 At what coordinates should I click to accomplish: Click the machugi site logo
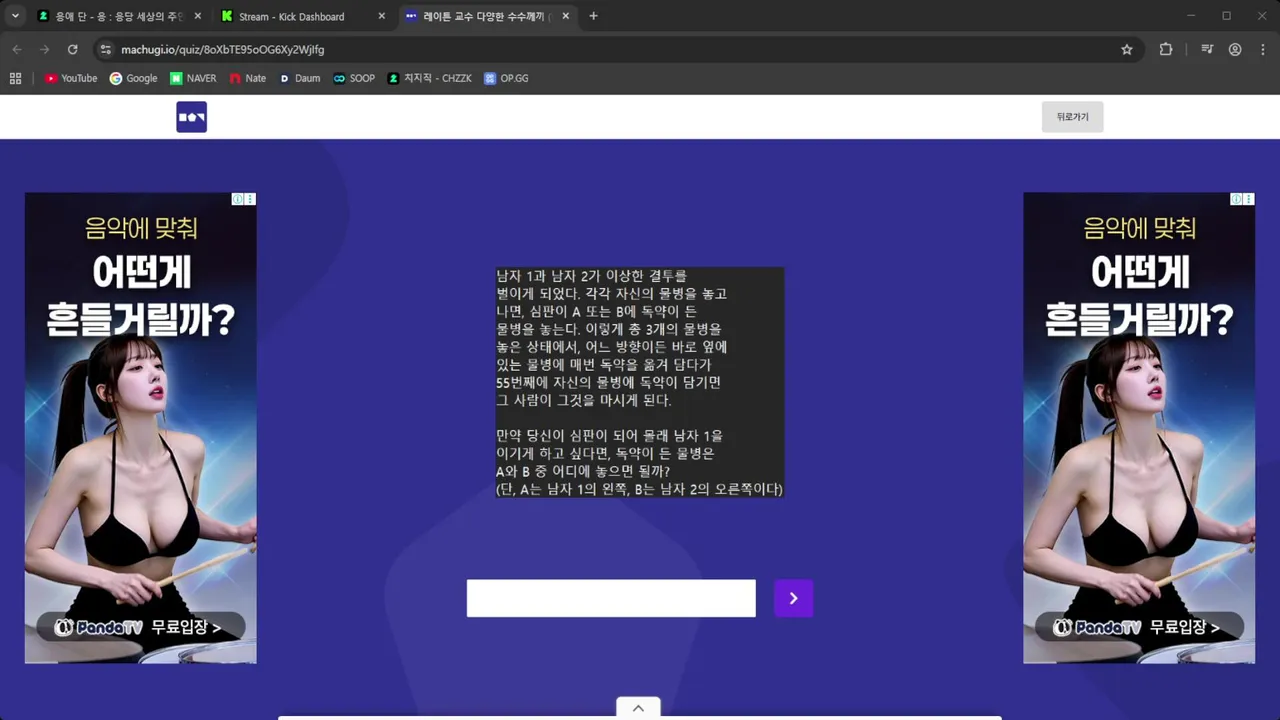(191, 117)
